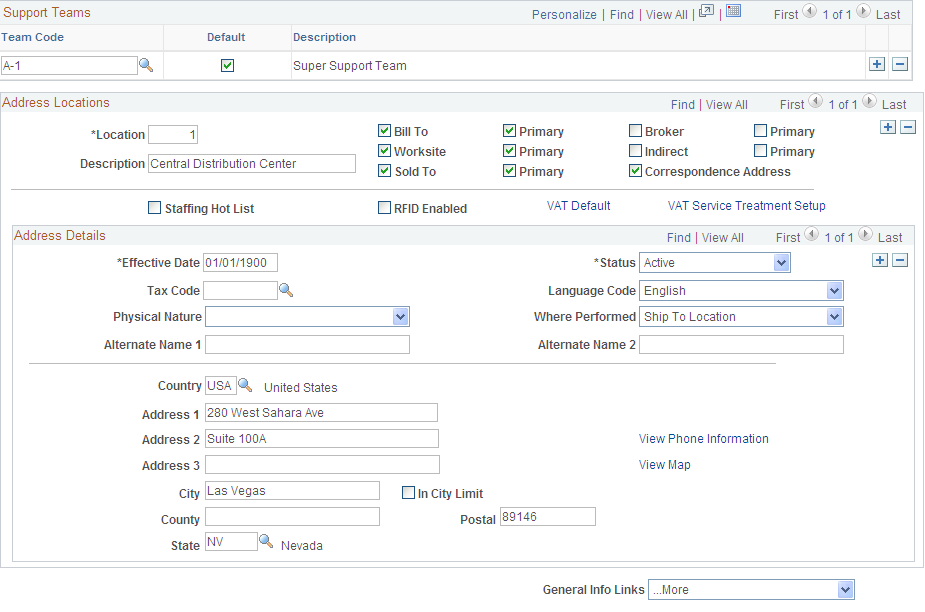
Task: Enable Primary checkbox next to Indirect
Action: [760, 150]
